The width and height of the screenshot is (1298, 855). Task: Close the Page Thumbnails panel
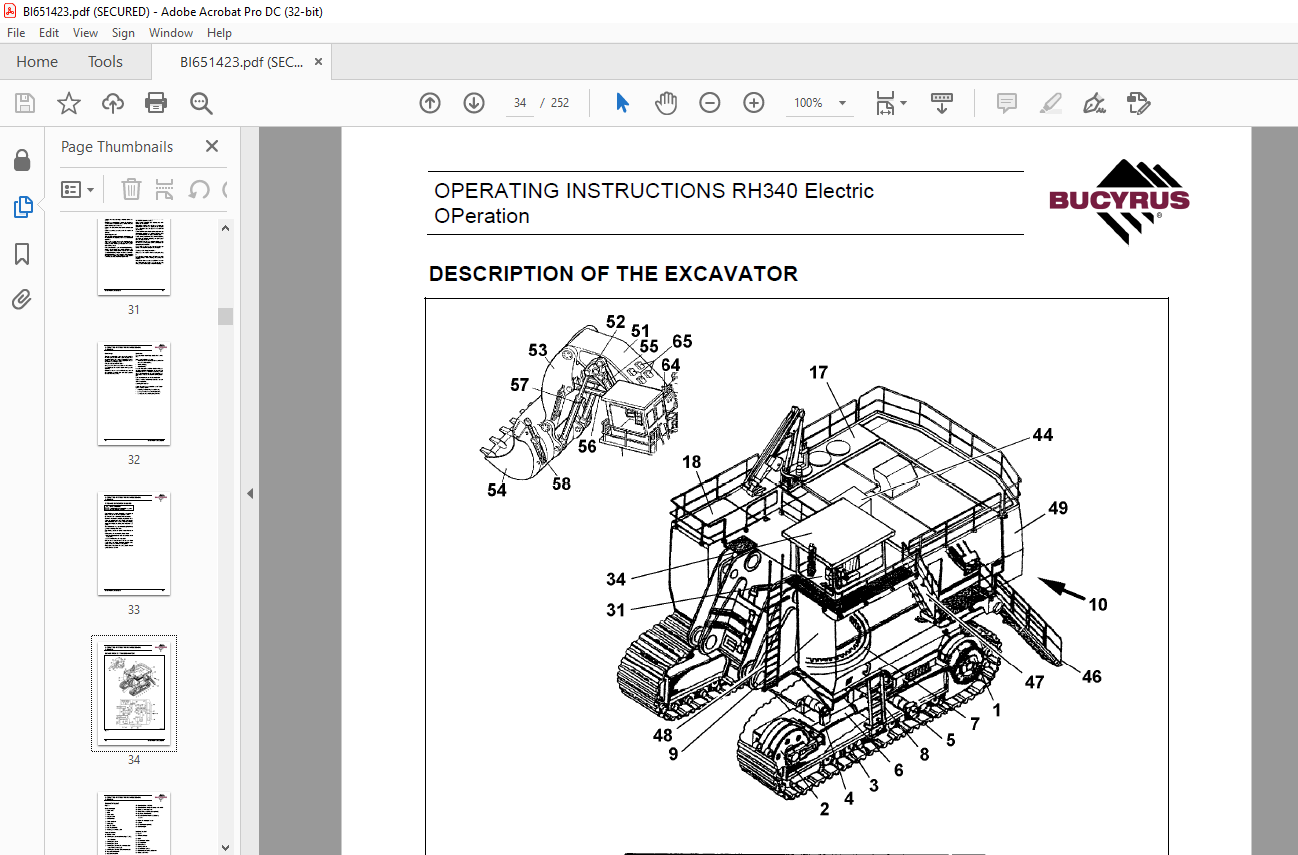click(x=212, y=146)
